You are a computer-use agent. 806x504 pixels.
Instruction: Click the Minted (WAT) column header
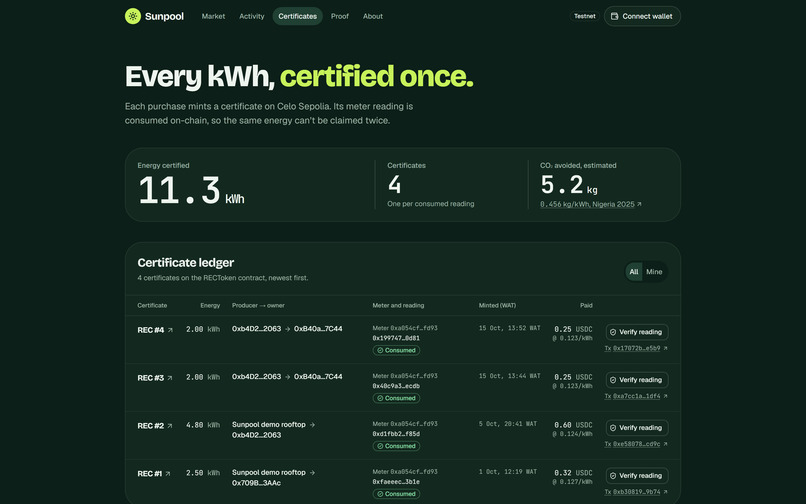497,305
